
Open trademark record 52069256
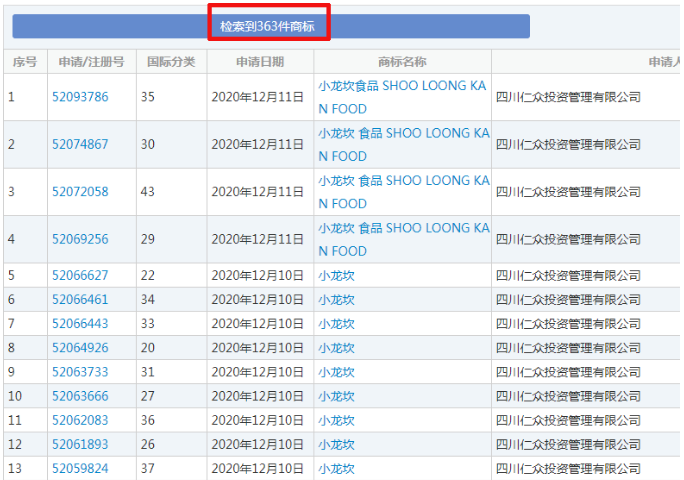(80, 239)
